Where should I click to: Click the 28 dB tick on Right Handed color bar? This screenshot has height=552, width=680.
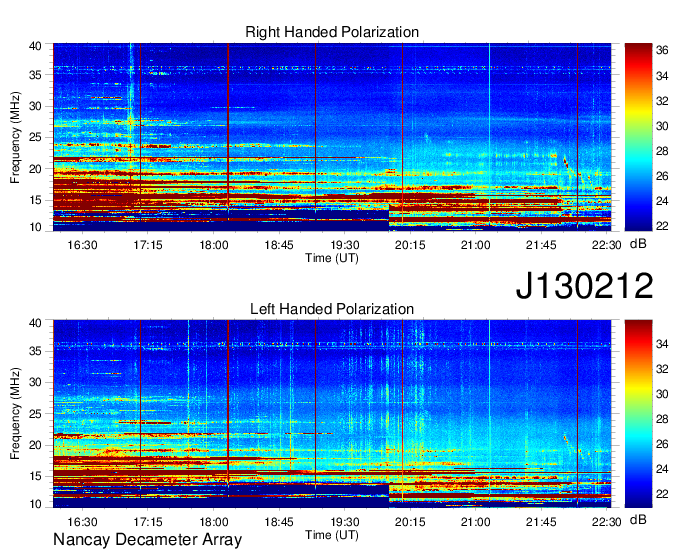click(662, 151)
